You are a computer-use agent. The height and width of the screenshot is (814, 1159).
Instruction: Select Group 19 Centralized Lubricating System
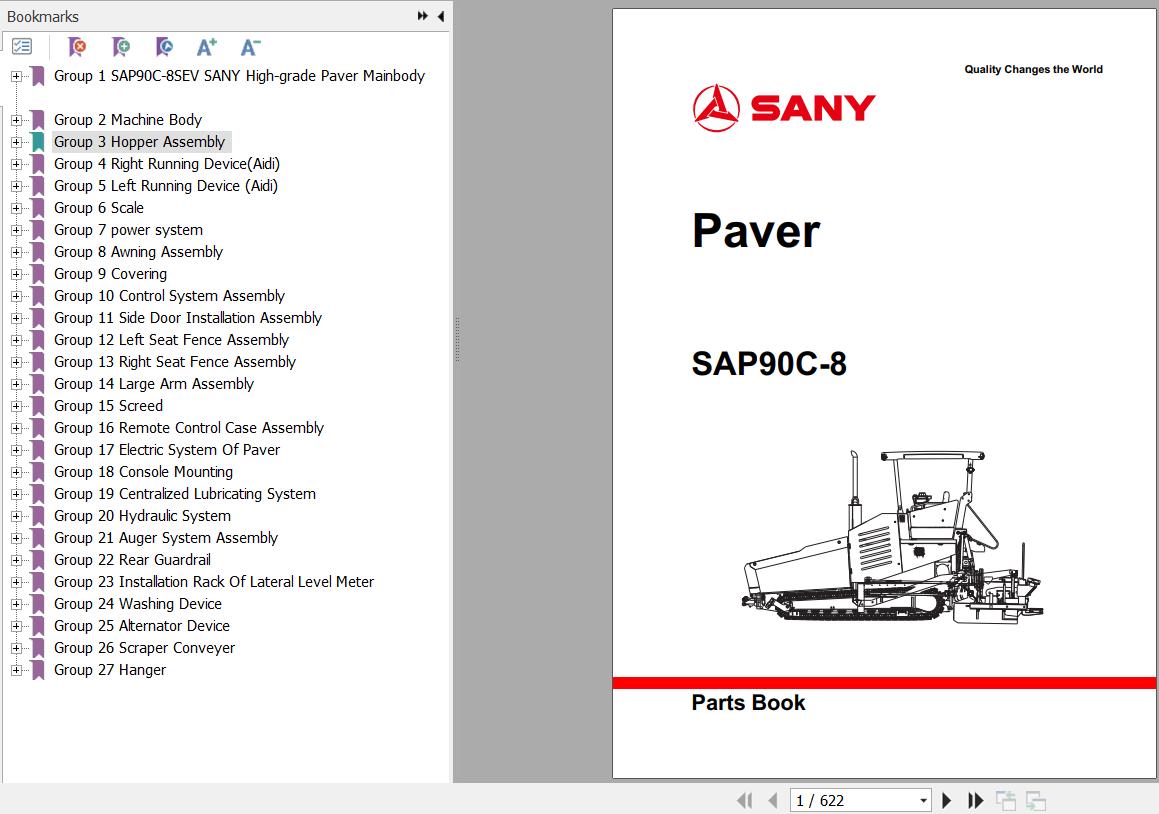click(185, 494)
